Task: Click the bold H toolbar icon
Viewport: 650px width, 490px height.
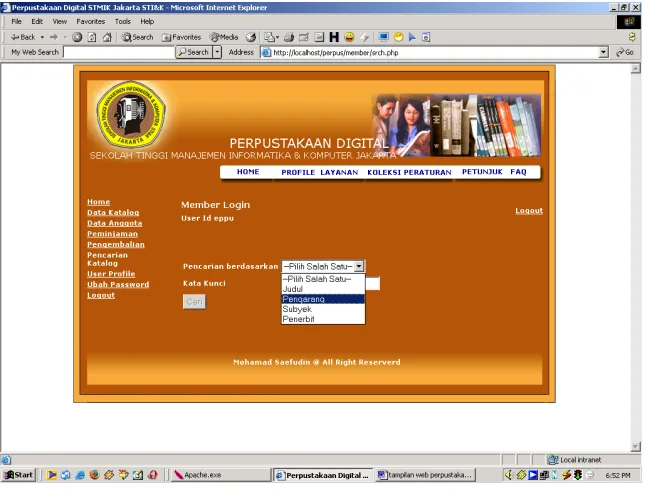Action: [334, 37]
